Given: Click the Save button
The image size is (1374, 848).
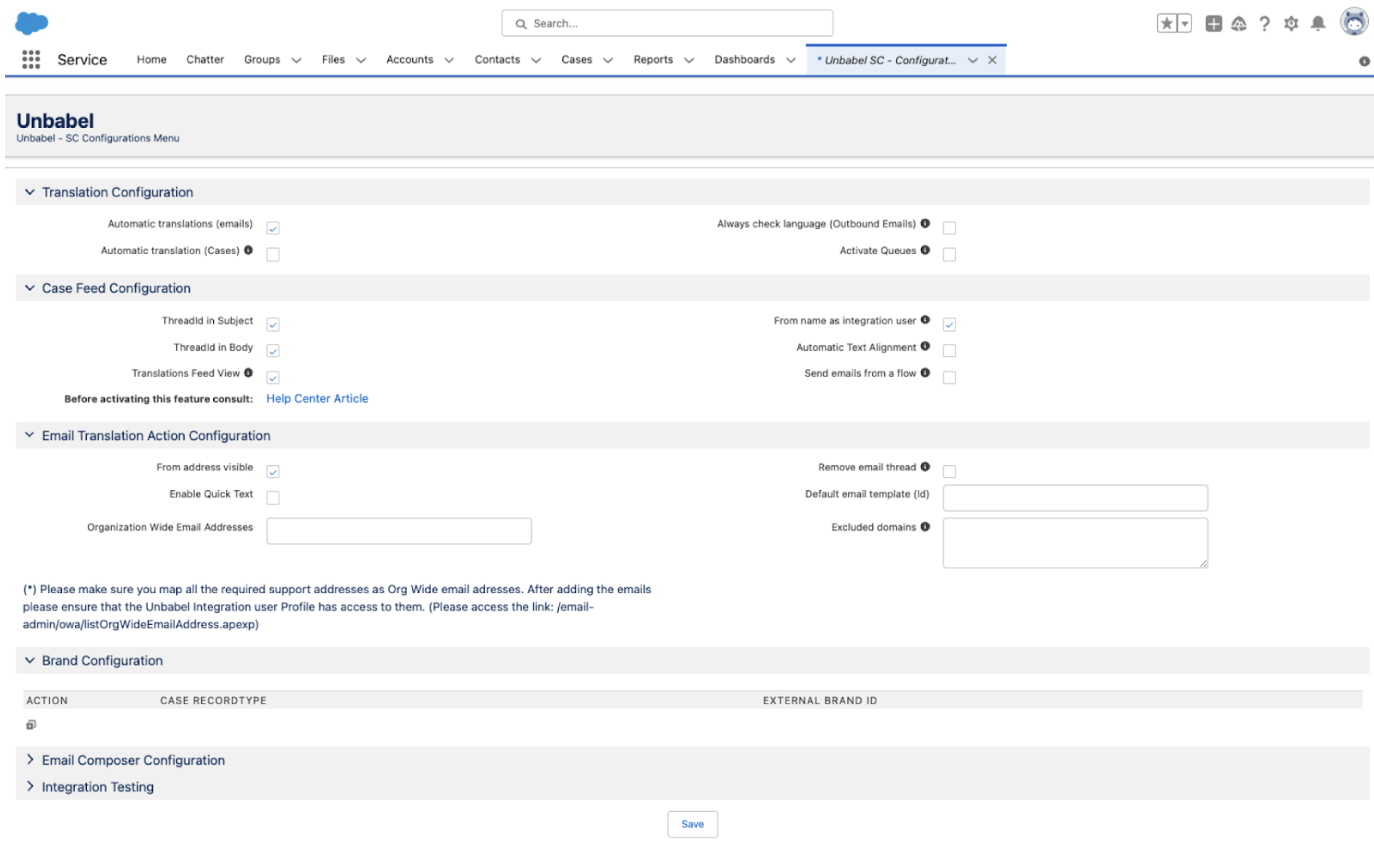Looking at the screenshot, I should click(693, 824).
